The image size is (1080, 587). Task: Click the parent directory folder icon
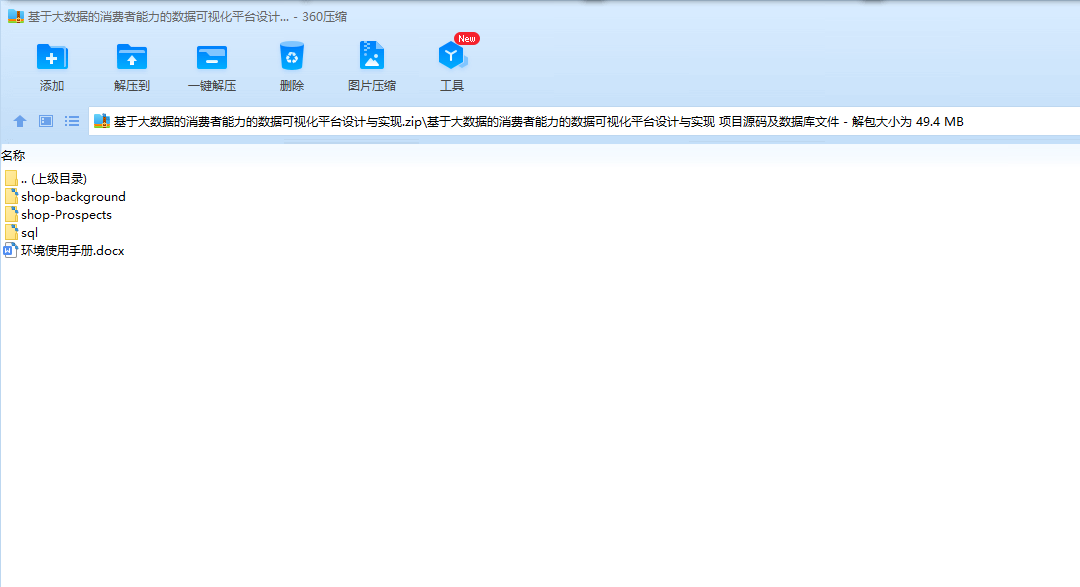point(11,178)
